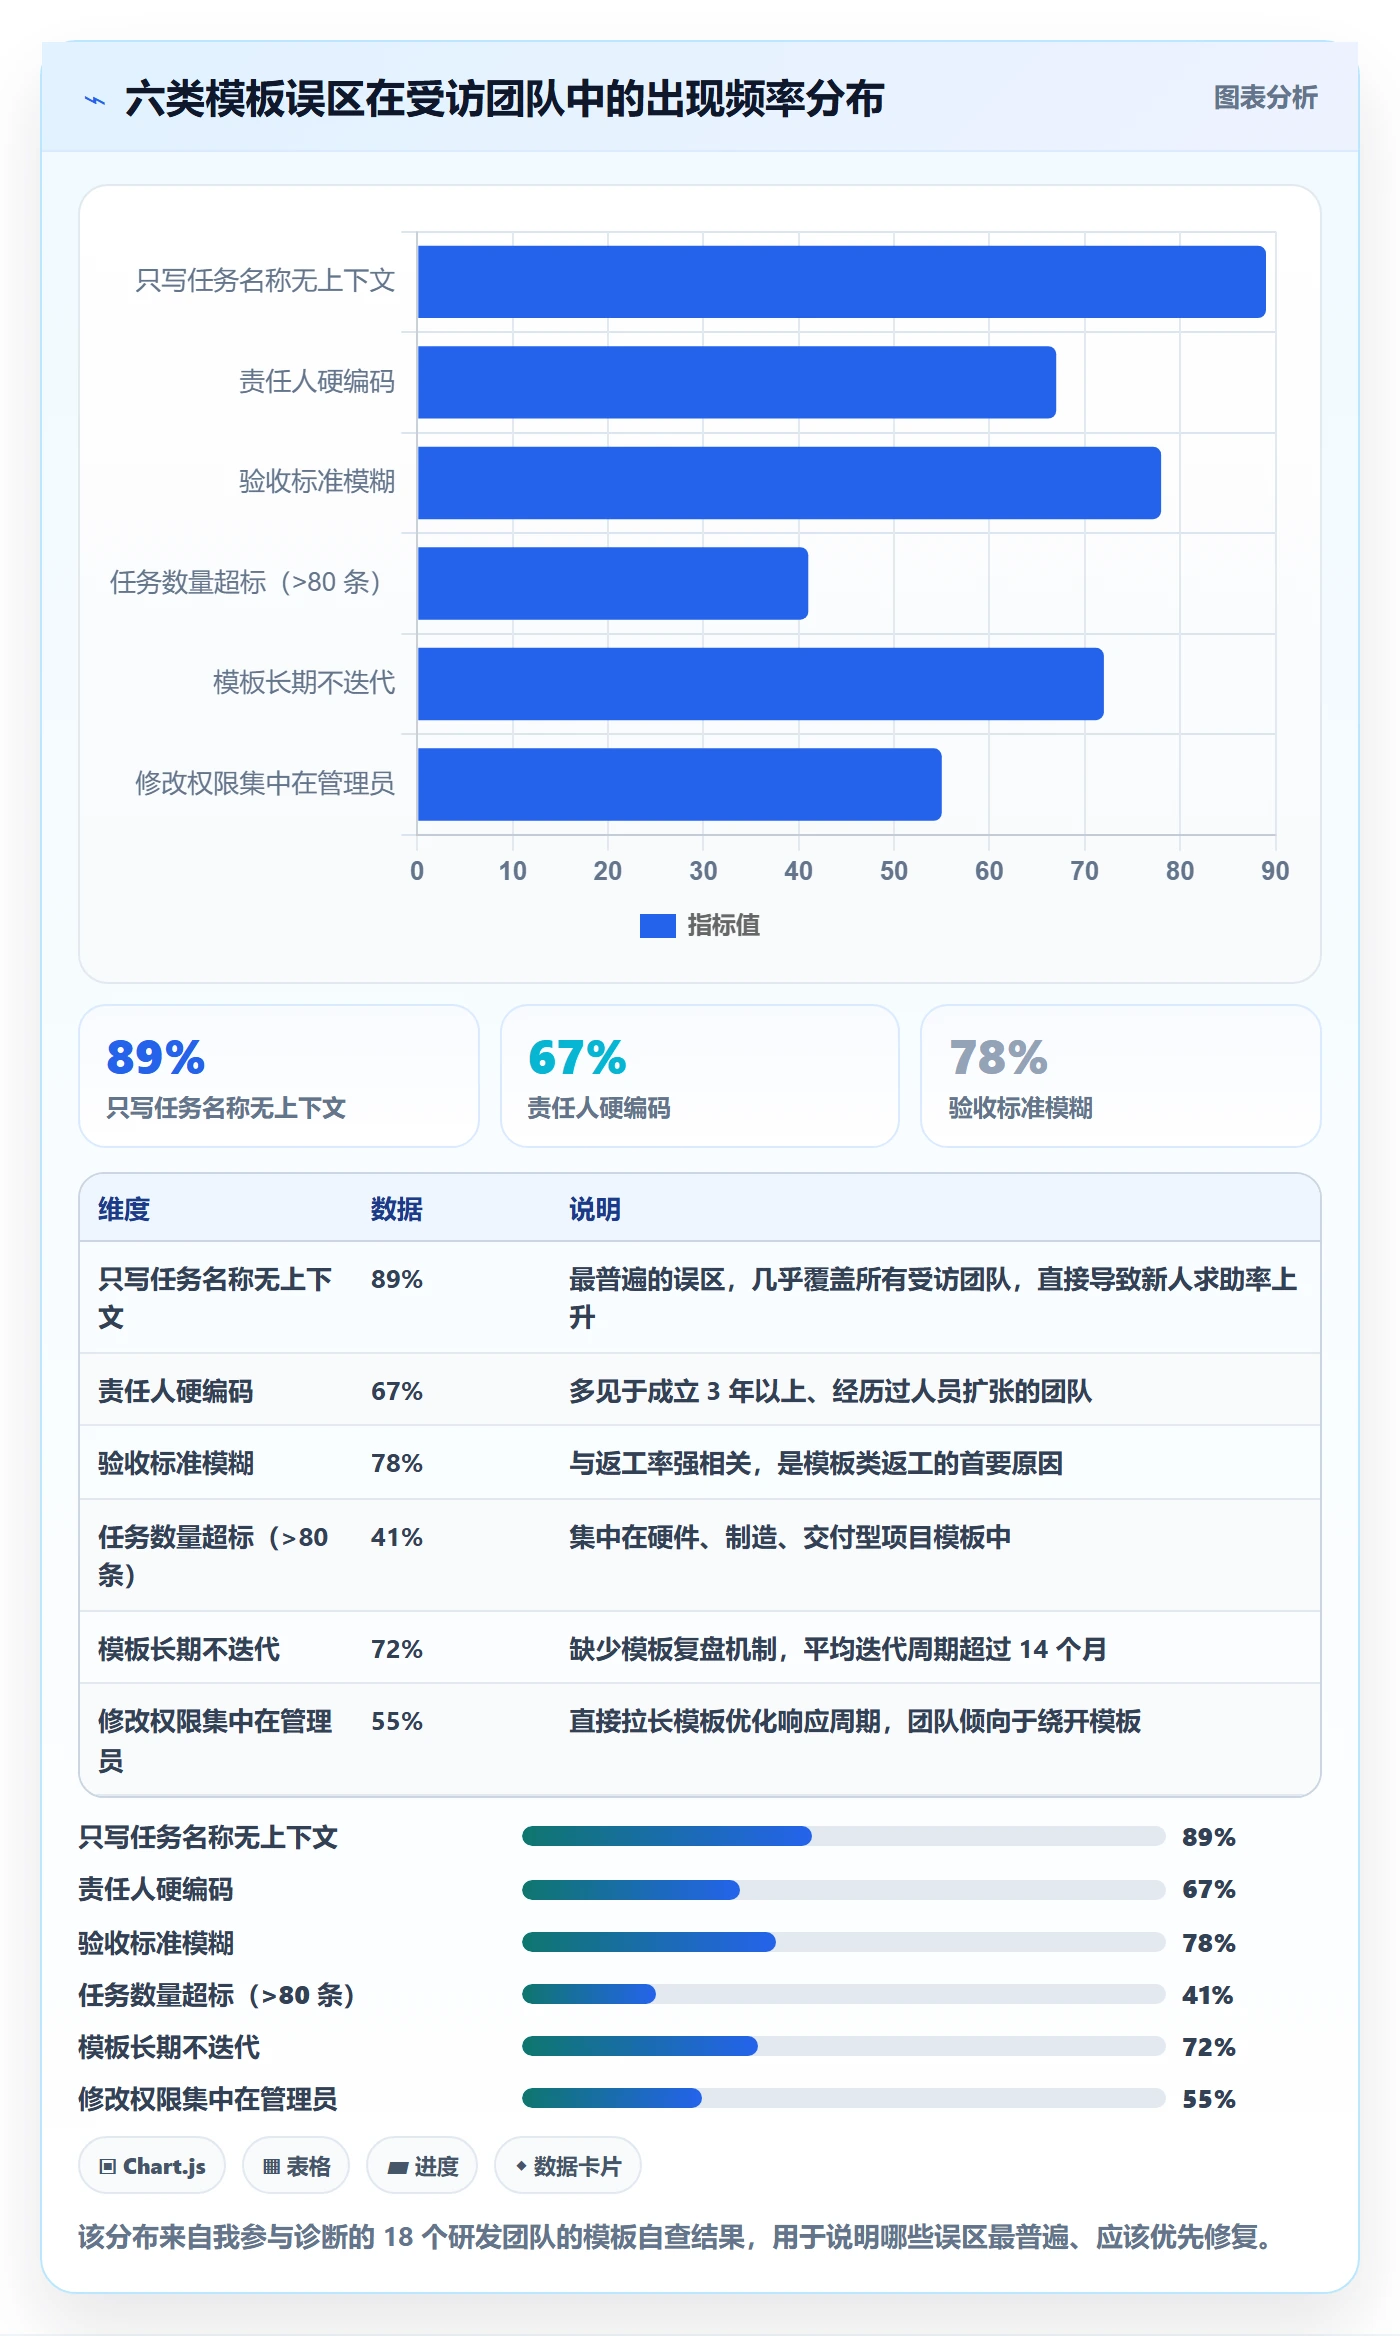Click the footnote about 18 个研发团队
This screenshot has width=1400, height=2336.
[679, 2237]
